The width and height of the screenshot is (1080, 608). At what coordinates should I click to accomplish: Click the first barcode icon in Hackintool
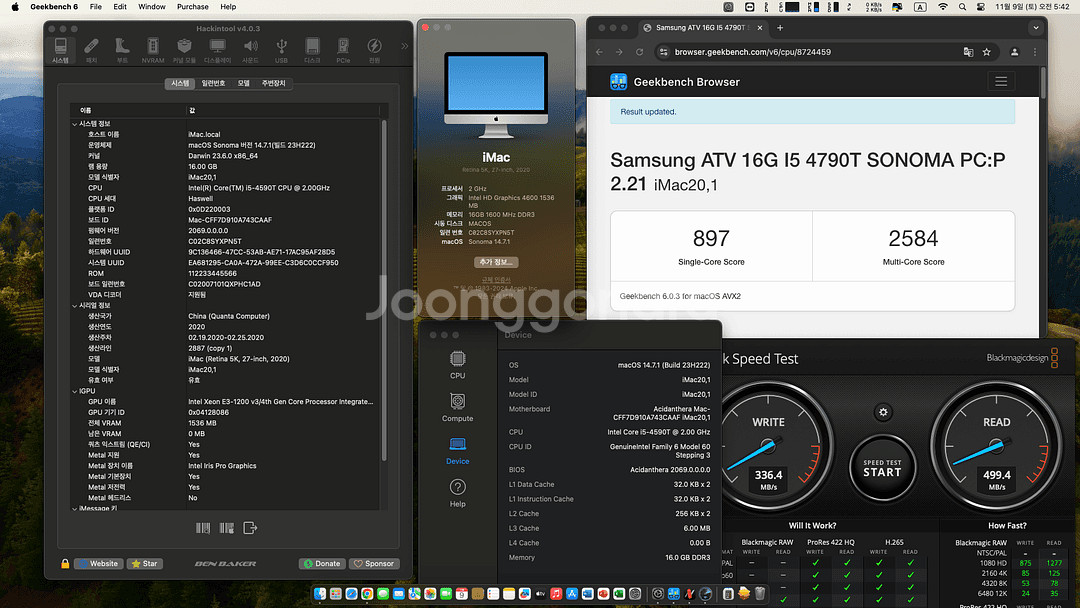coord(202,528)
